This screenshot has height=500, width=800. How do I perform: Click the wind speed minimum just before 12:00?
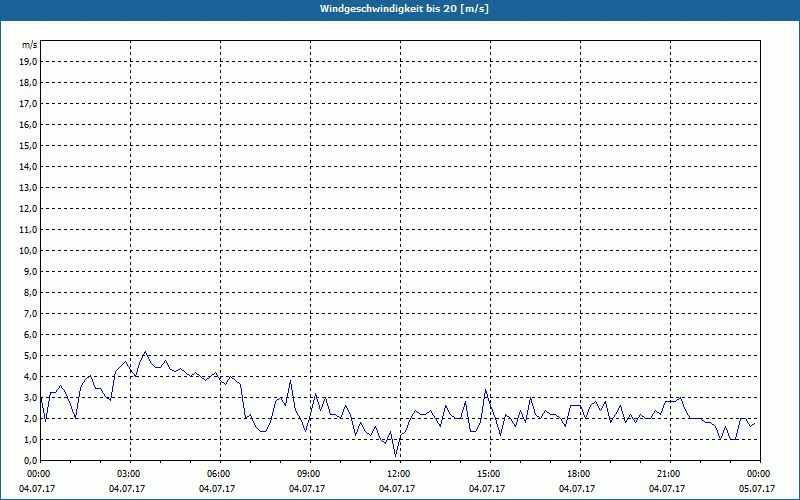395,456
